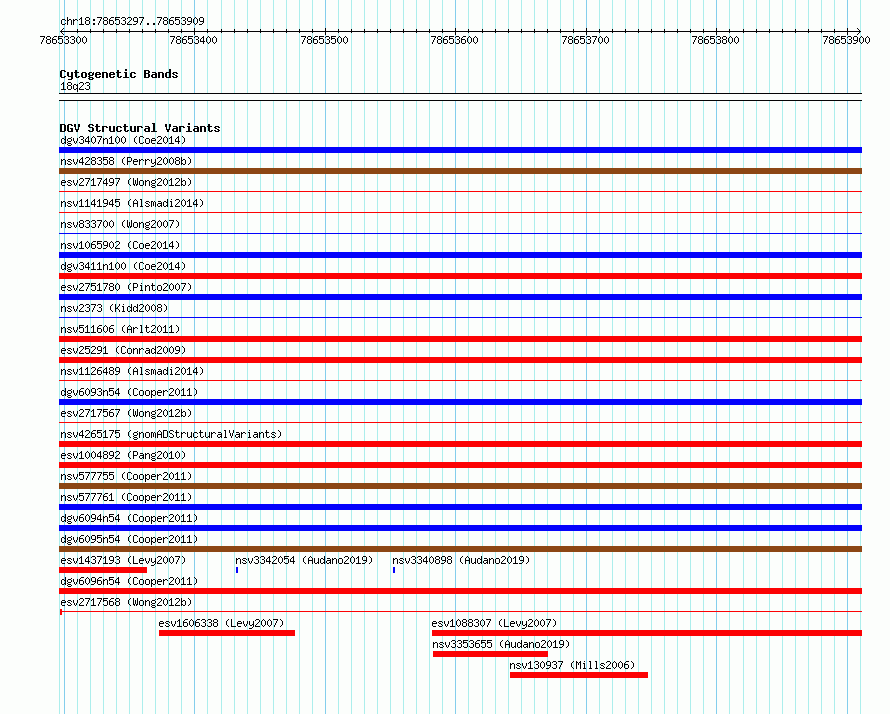Screen dimensions: 890x714
Task: Select nsv511606 (Arlt2011) label
Action: tap(120, 329)
